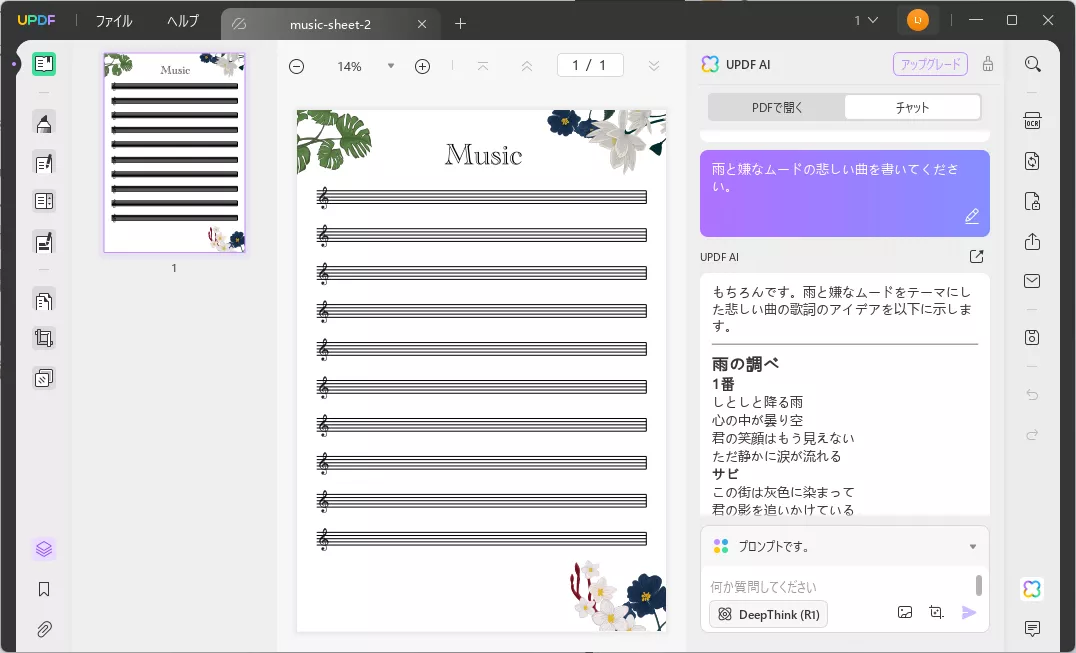1076x653 pixels.
Task: Select the Crop Pages tool
Action: (x=44, y=338)
